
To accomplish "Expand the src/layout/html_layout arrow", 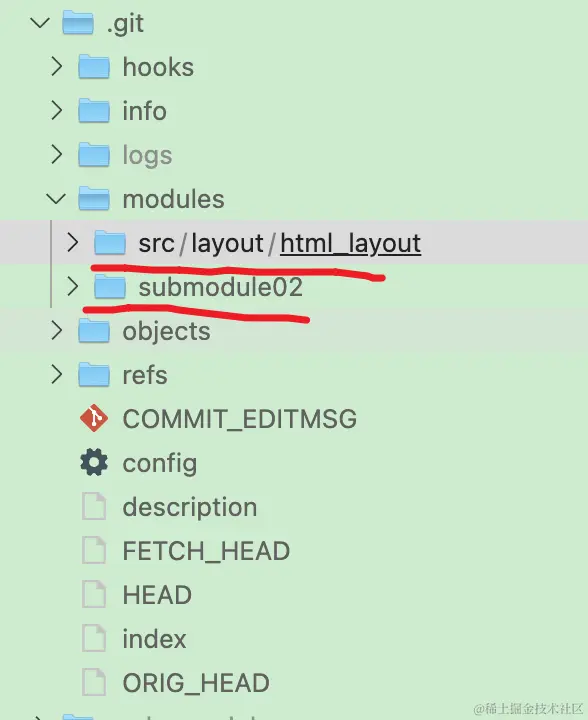I will [73, 242].
